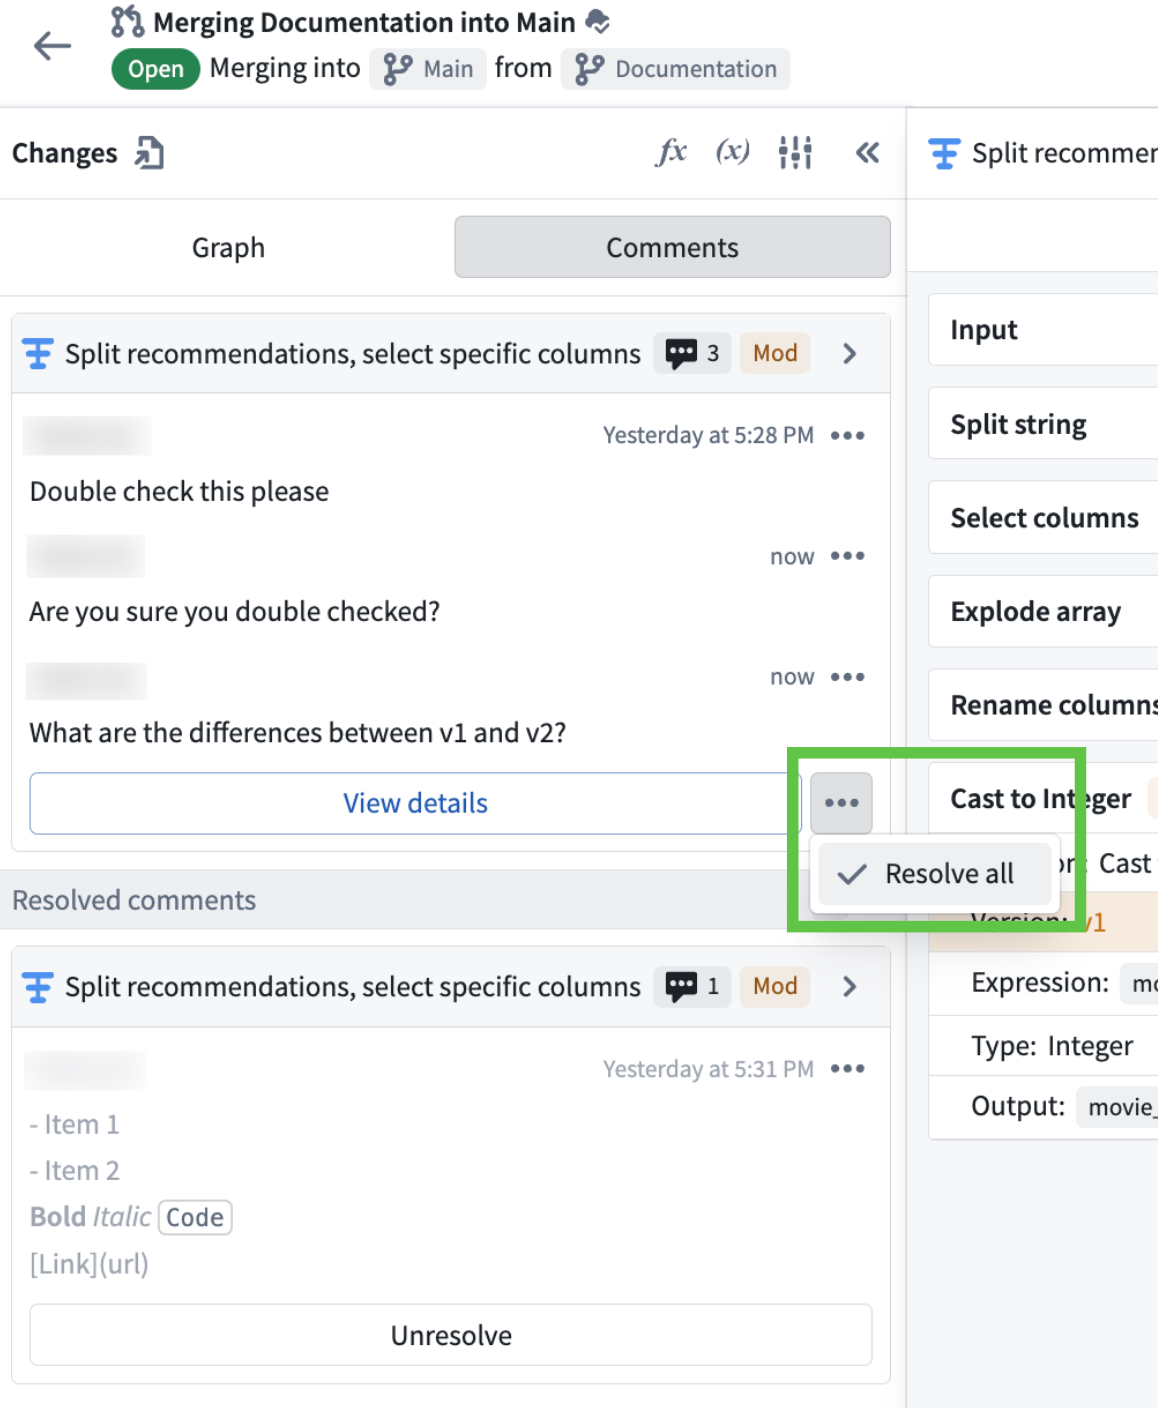
Task: Expand the first Split recommendations comment thread
Action: coord(849,354)
